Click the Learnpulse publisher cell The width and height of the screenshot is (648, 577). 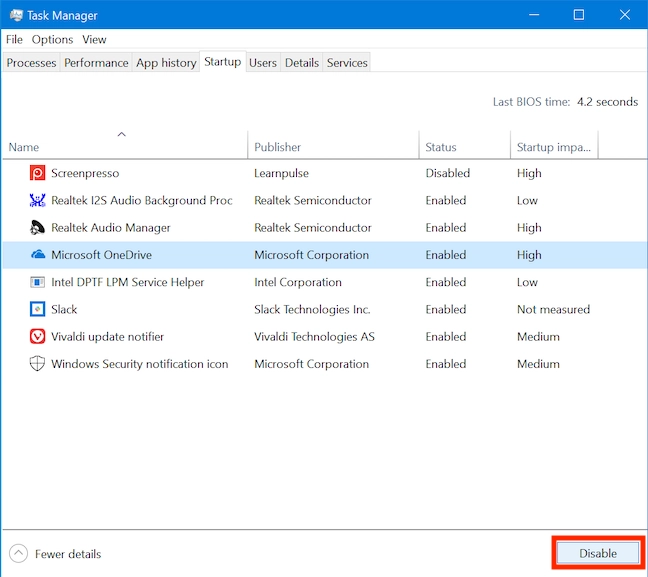coord(281,173)
